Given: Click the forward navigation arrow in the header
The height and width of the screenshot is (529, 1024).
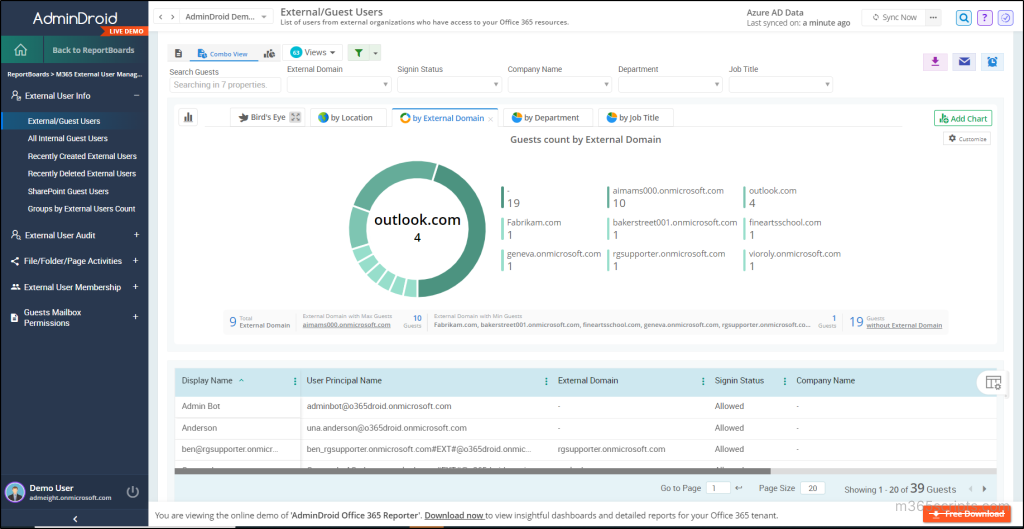Looking at the screenshot, I should 172,16.
